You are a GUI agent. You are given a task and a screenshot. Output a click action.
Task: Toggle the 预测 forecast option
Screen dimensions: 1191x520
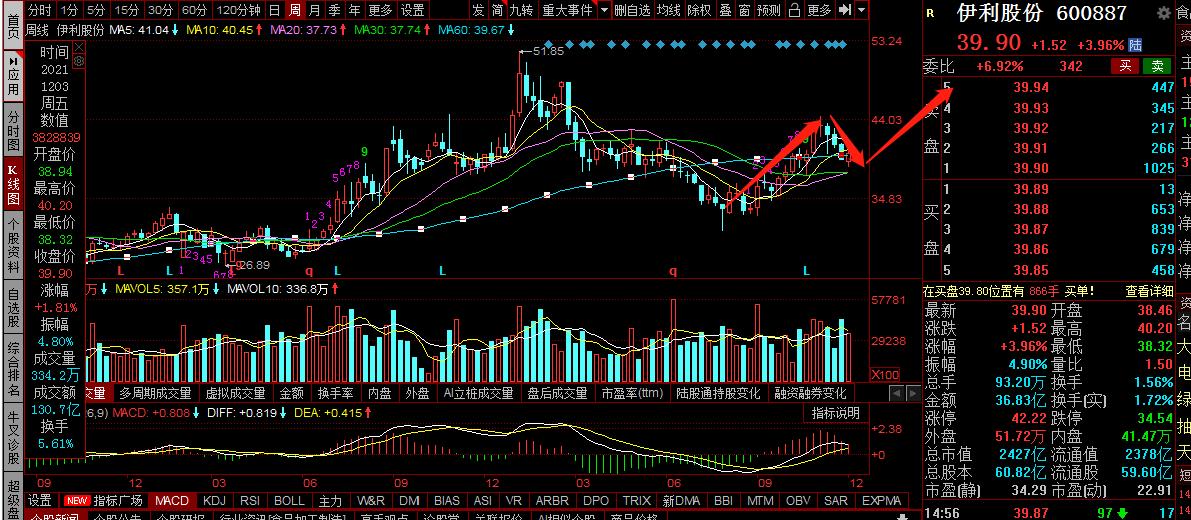(x=769, y=10)
